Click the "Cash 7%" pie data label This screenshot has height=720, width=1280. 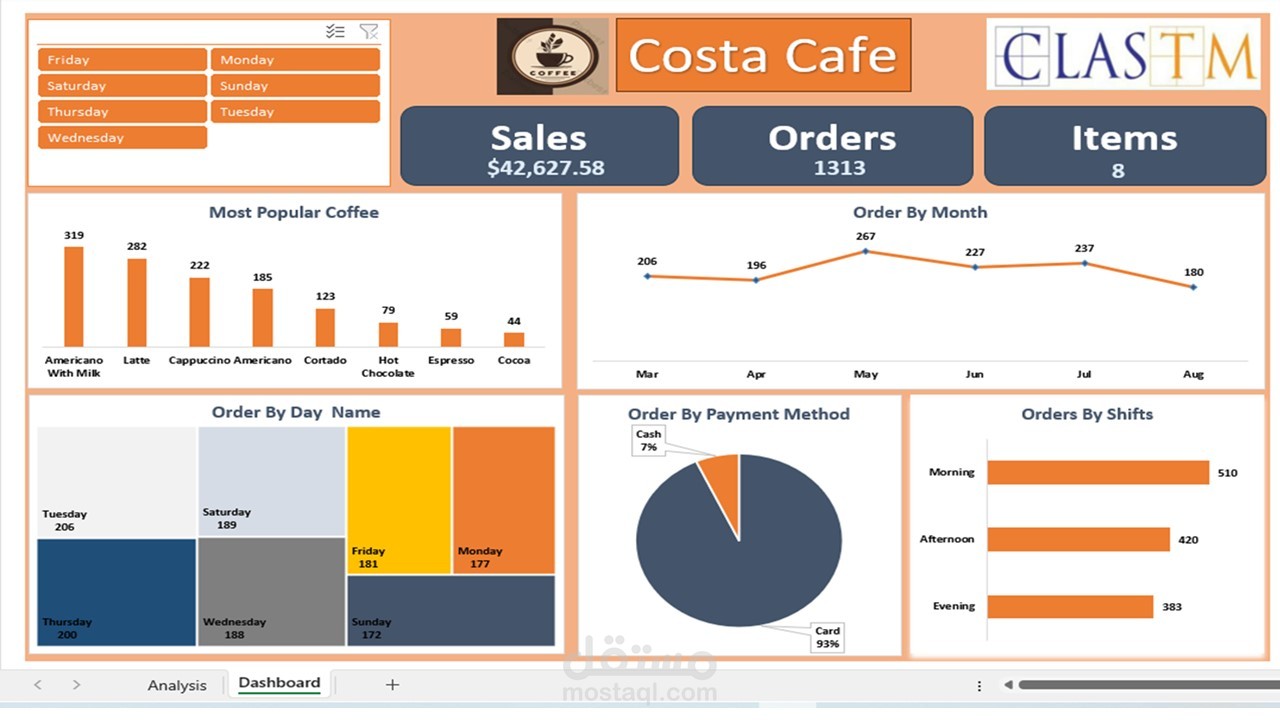click(x=649, y=441)
